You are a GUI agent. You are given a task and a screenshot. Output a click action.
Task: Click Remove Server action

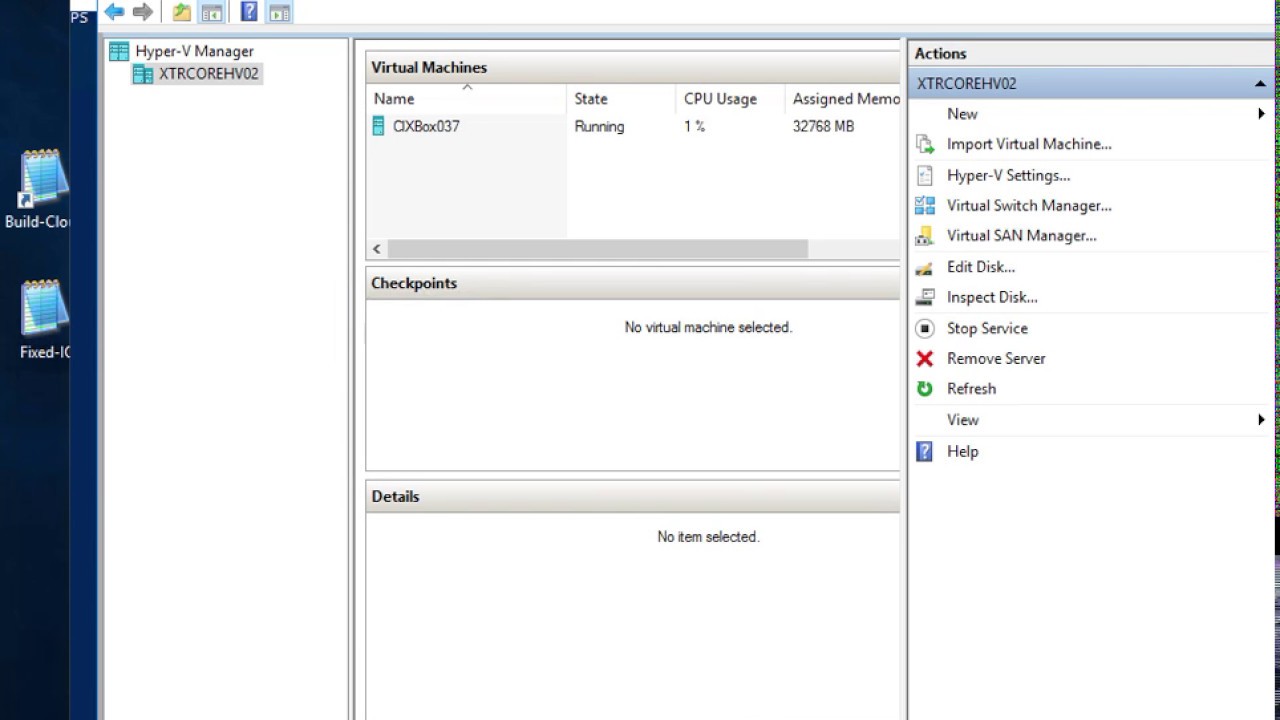(996, 358)
